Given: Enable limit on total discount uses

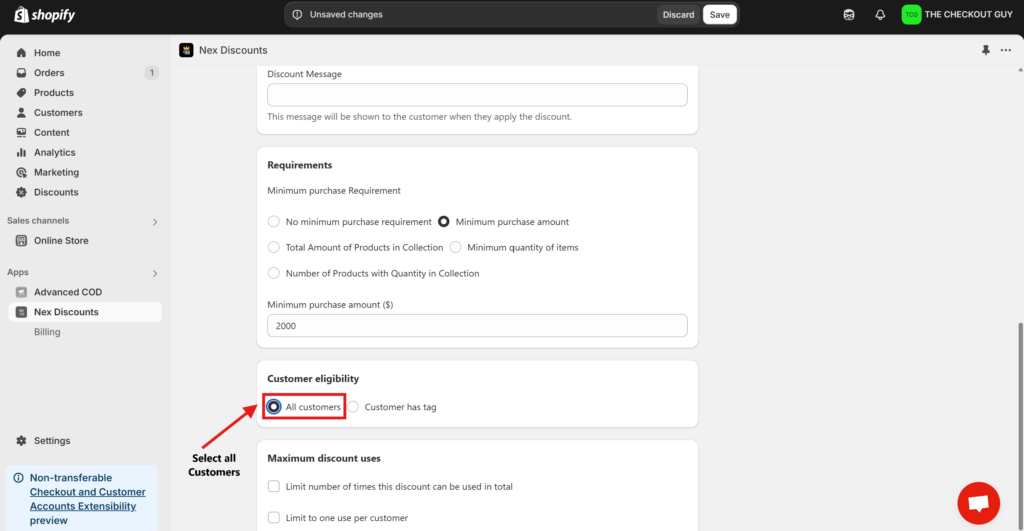Looking at the screenshot, I should 274,486.
